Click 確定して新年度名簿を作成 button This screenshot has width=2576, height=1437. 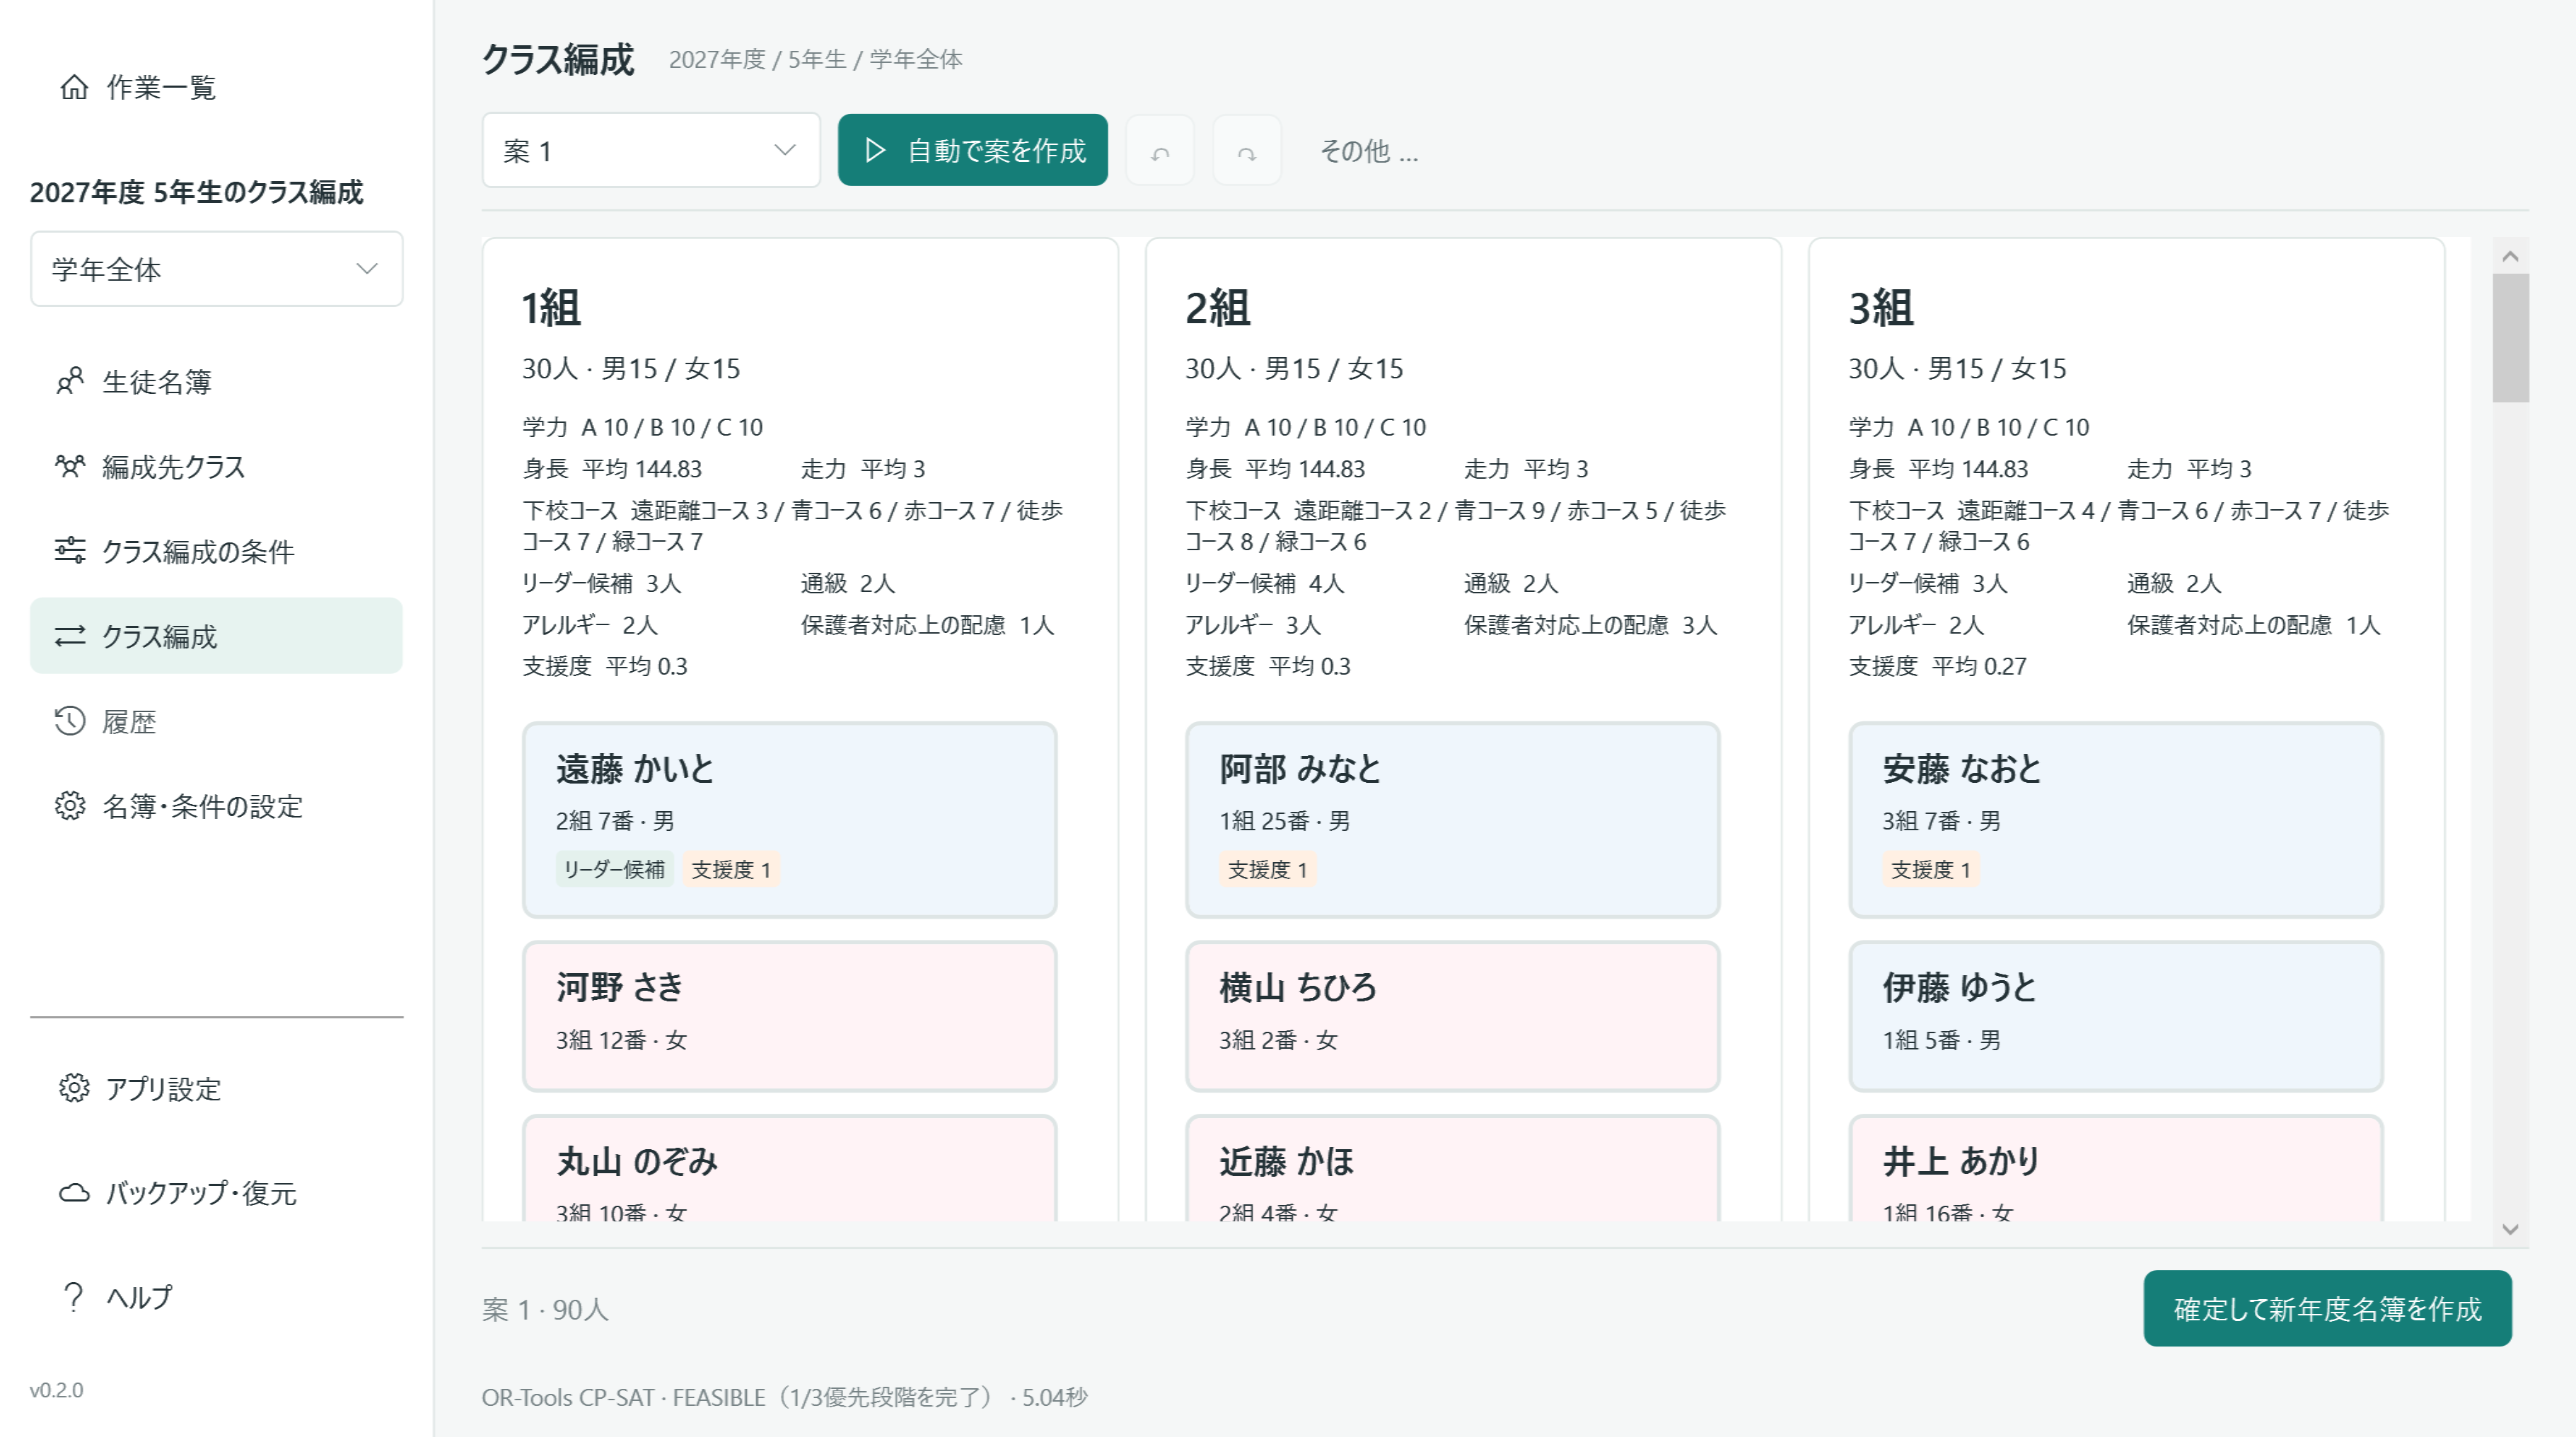(x=2327, y=1308)
